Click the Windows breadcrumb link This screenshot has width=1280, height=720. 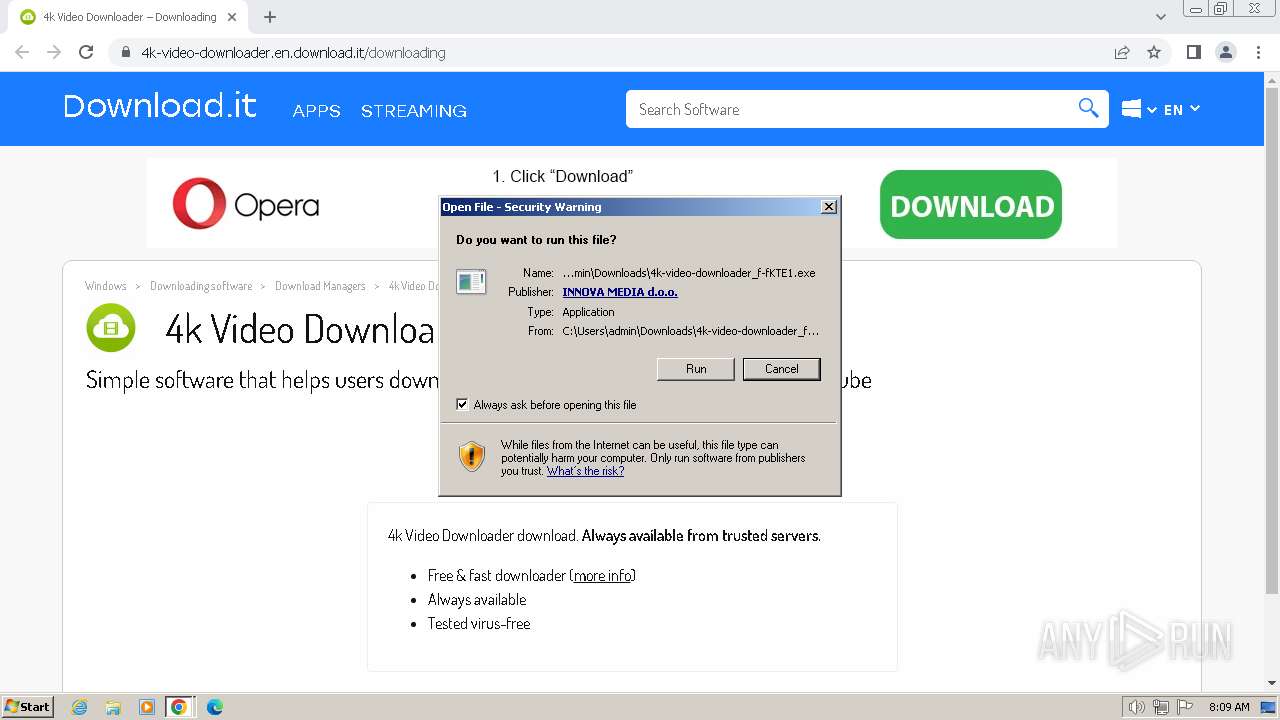pyautogui.click(x=106, y=286)
